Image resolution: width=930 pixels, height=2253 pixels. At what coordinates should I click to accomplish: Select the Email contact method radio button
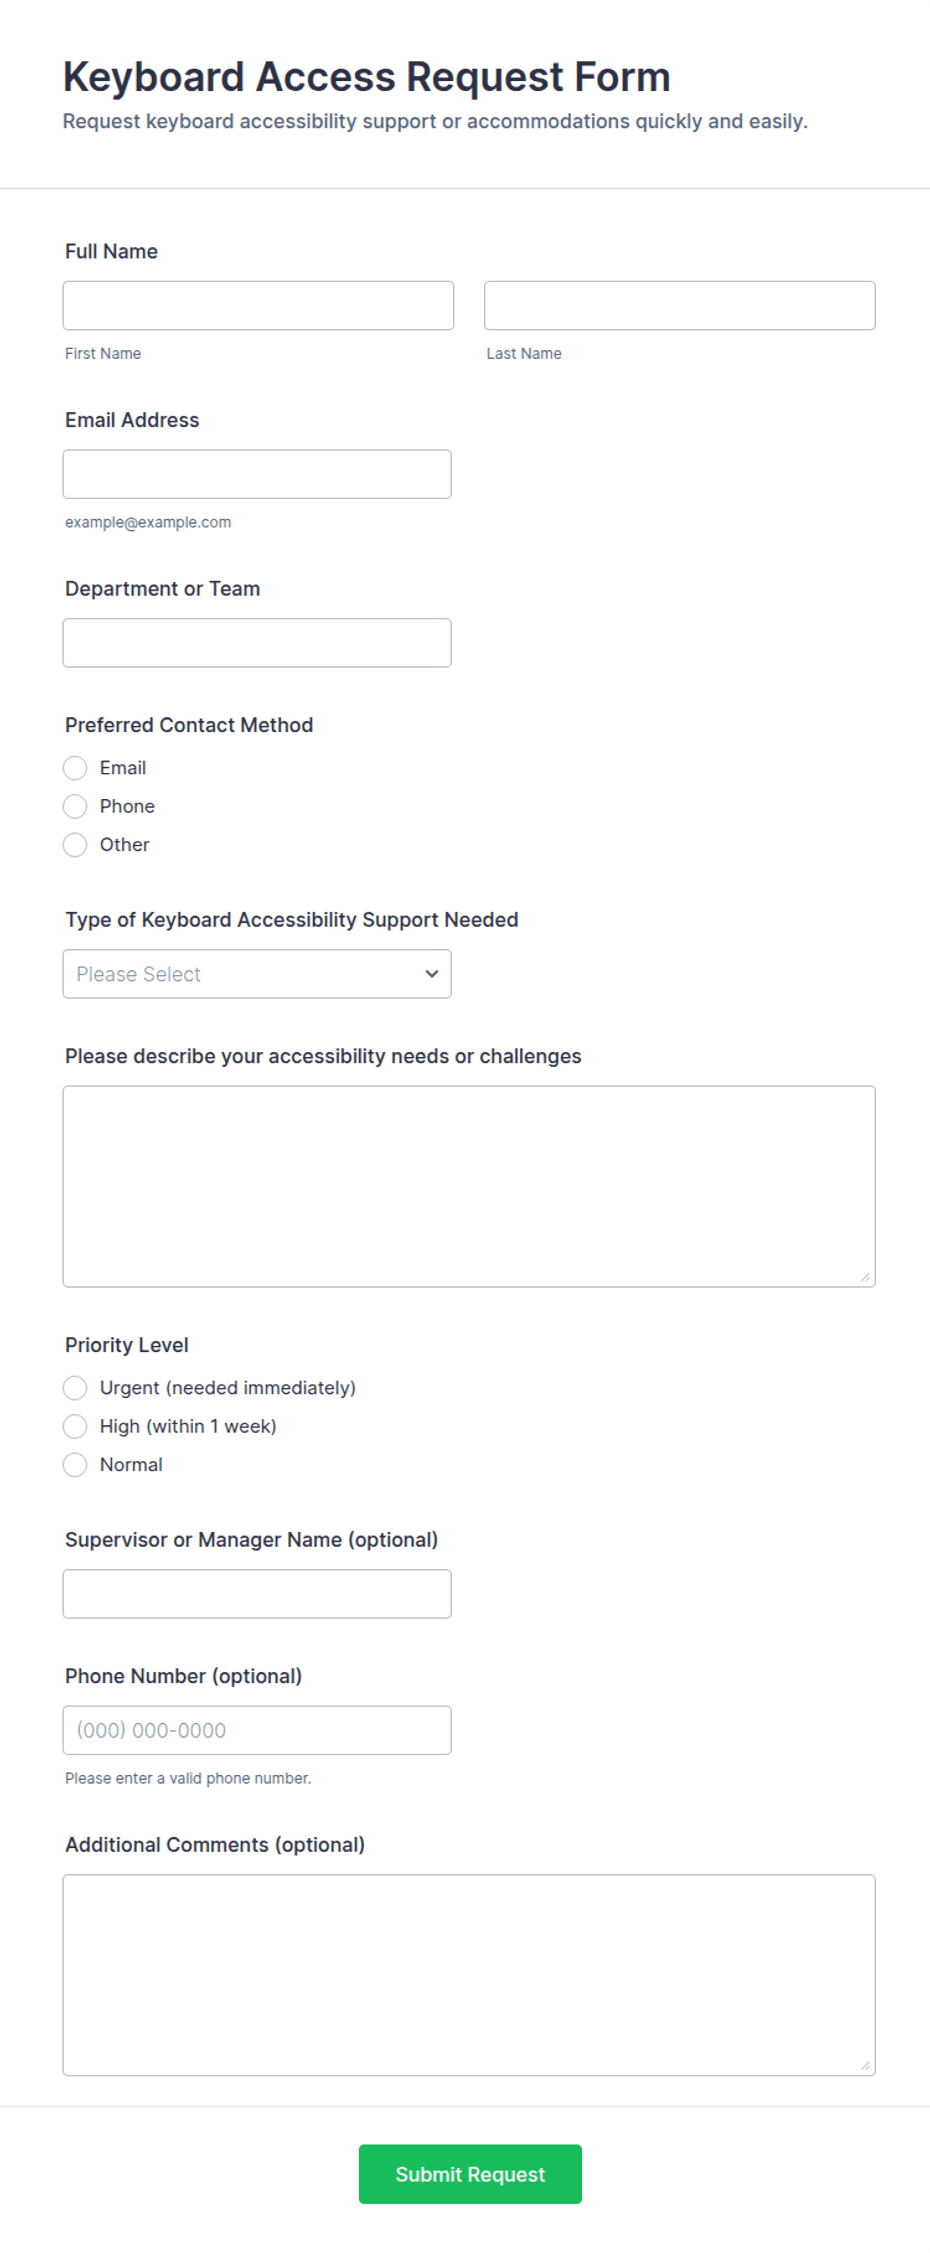pyautogui.click(x=75, y=768)
